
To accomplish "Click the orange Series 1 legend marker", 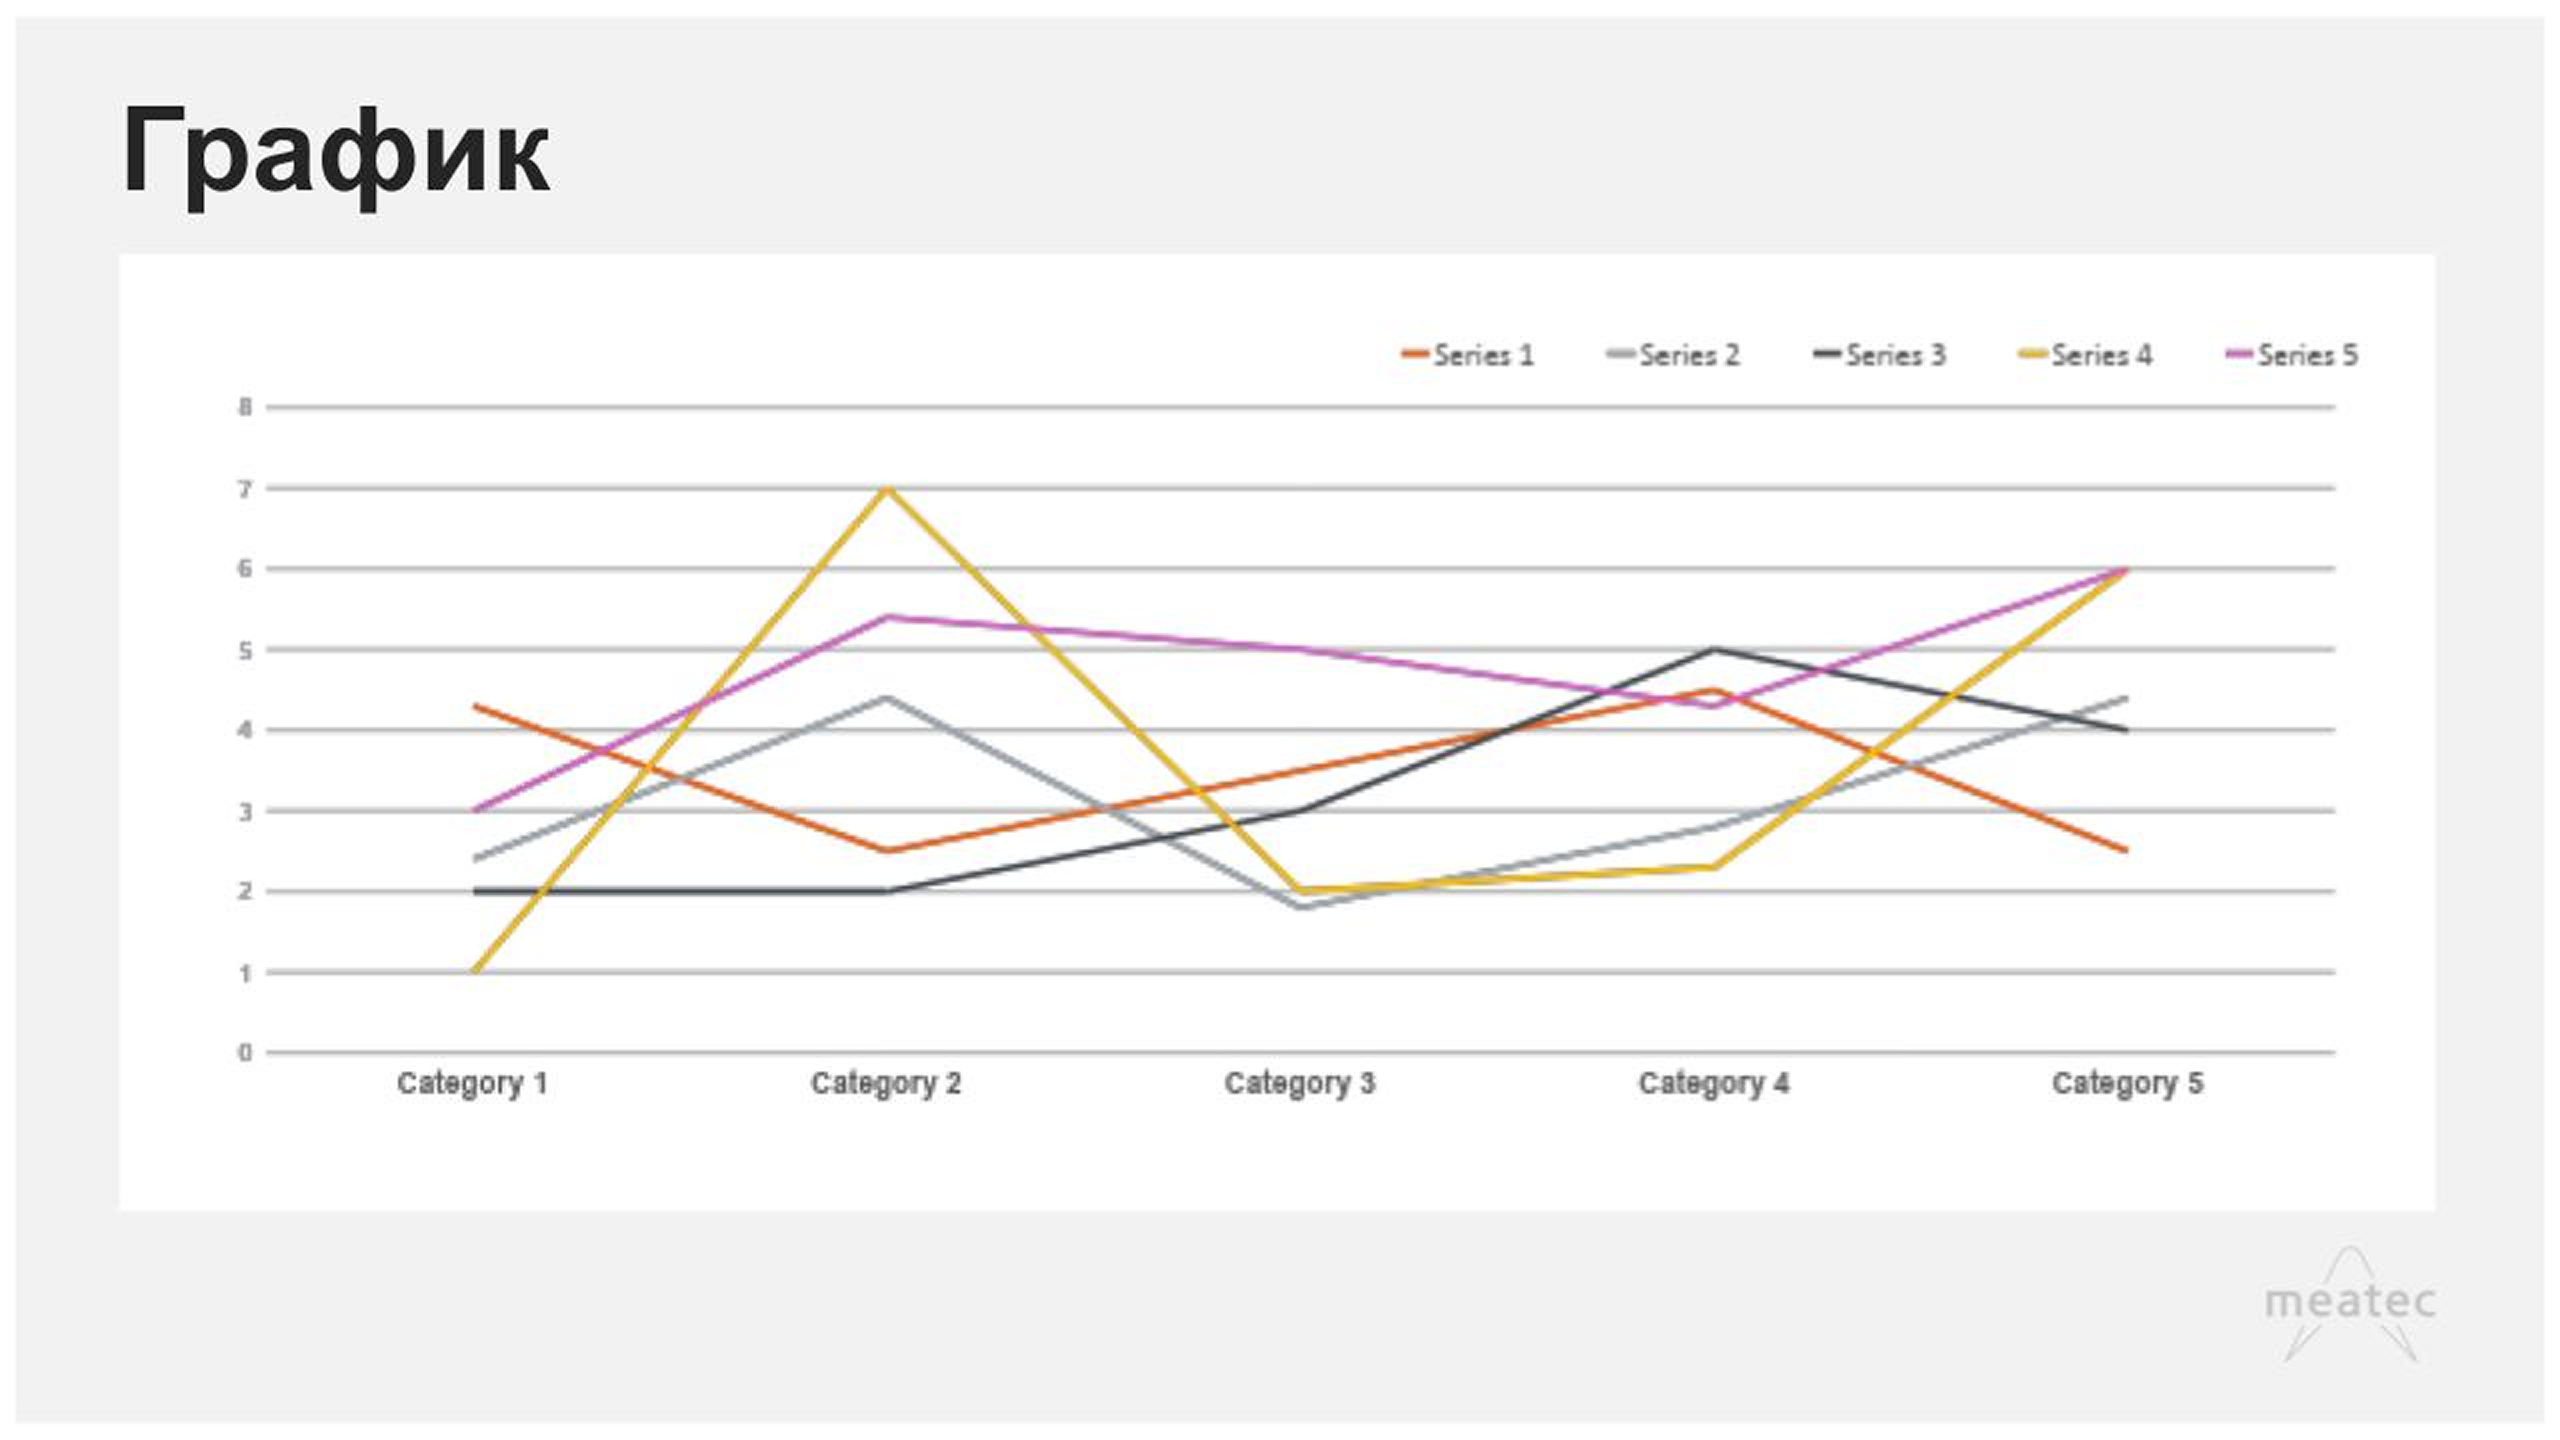I will pos(1415,355).
